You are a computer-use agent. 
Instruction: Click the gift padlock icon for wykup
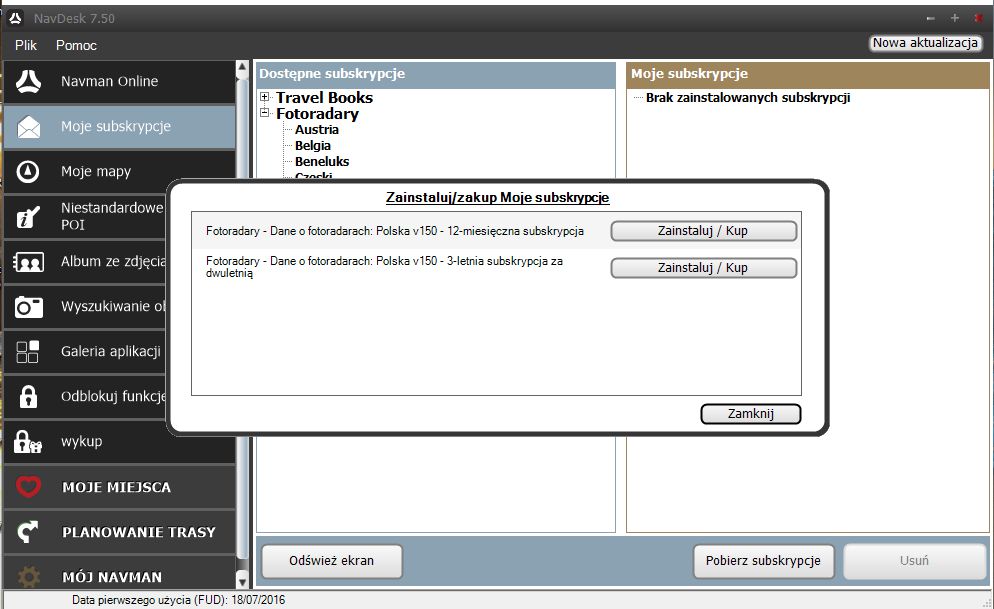[28, 442]
